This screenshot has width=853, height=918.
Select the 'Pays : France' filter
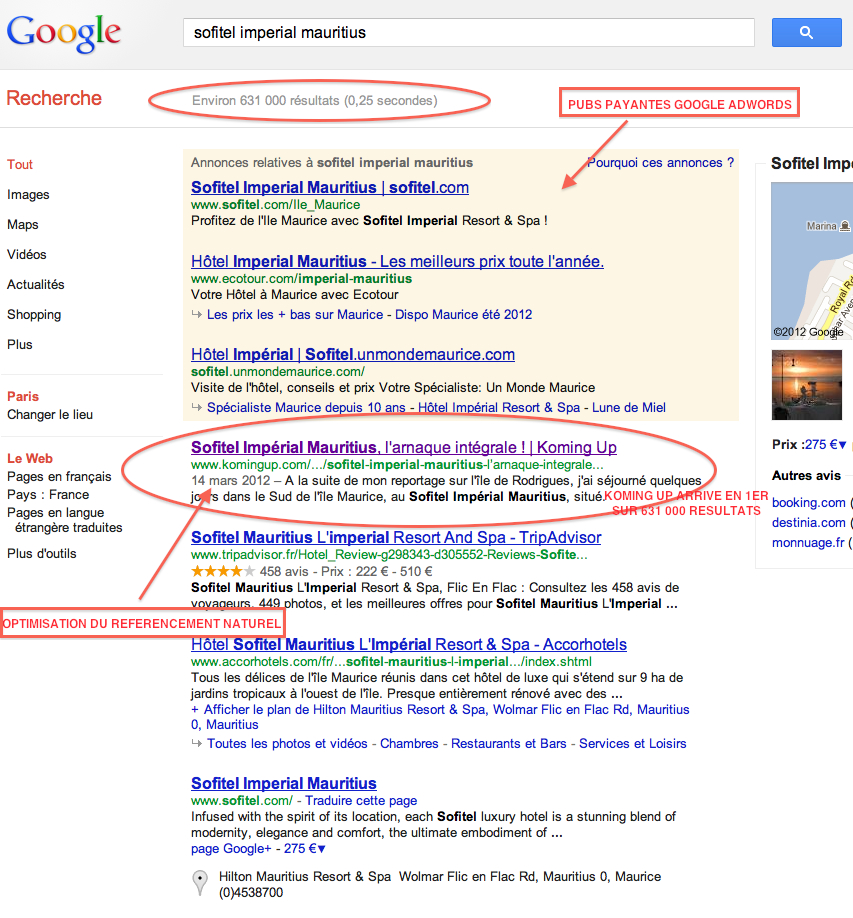pos(48,495)
